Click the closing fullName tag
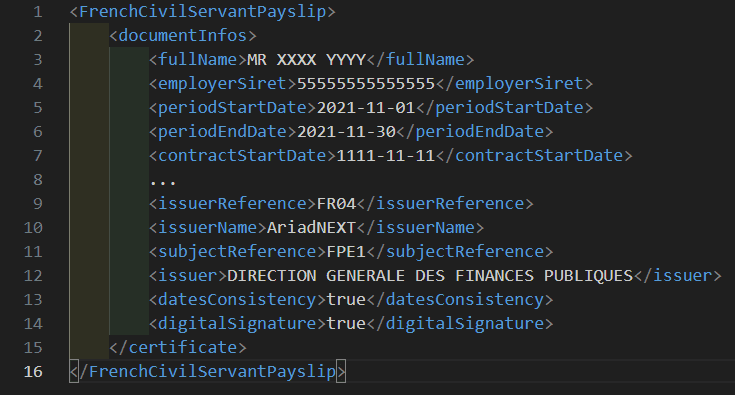Viewport: 735px width, 395px height. 420,60
